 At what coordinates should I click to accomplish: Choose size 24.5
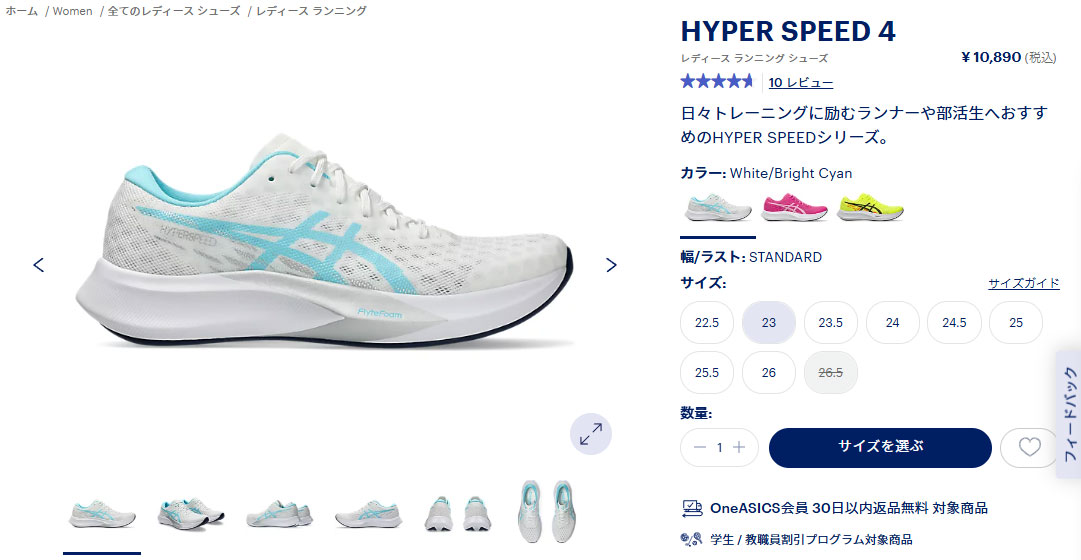coord(954,323)
